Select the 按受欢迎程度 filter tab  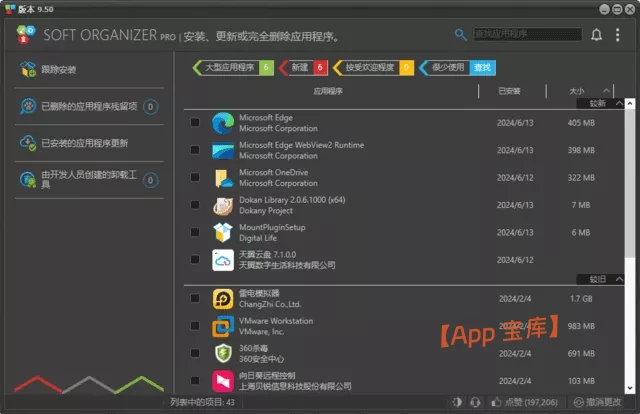[x=373, y=67]
